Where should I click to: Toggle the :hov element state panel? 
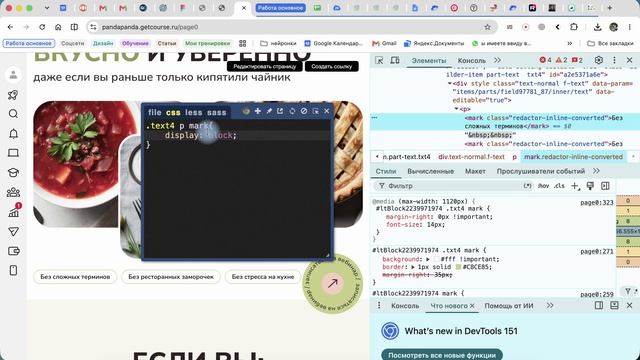pos(543,186)
